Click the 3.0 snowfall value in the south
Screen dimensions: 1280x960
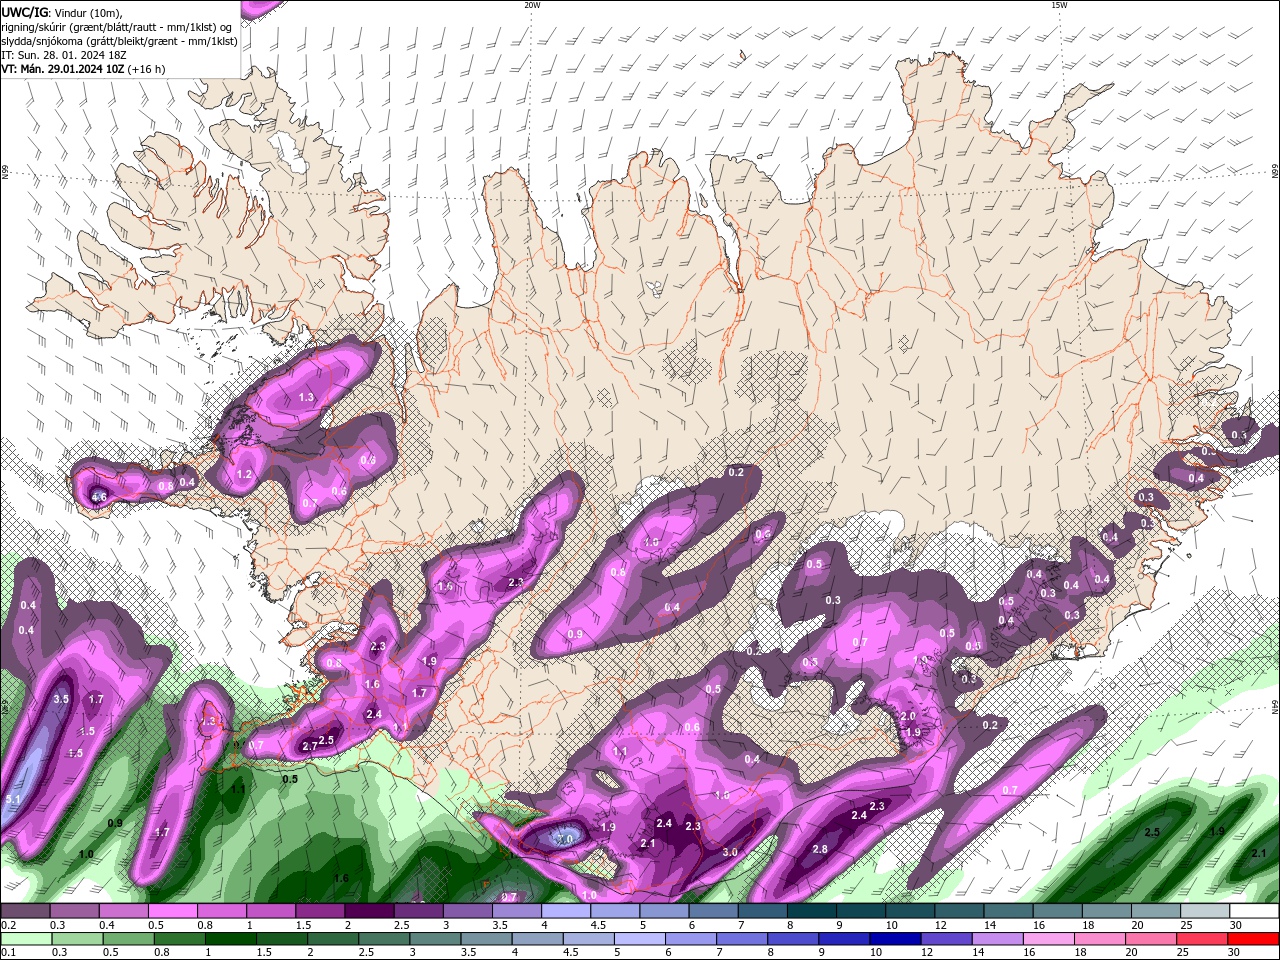click(x=730, y=852)
